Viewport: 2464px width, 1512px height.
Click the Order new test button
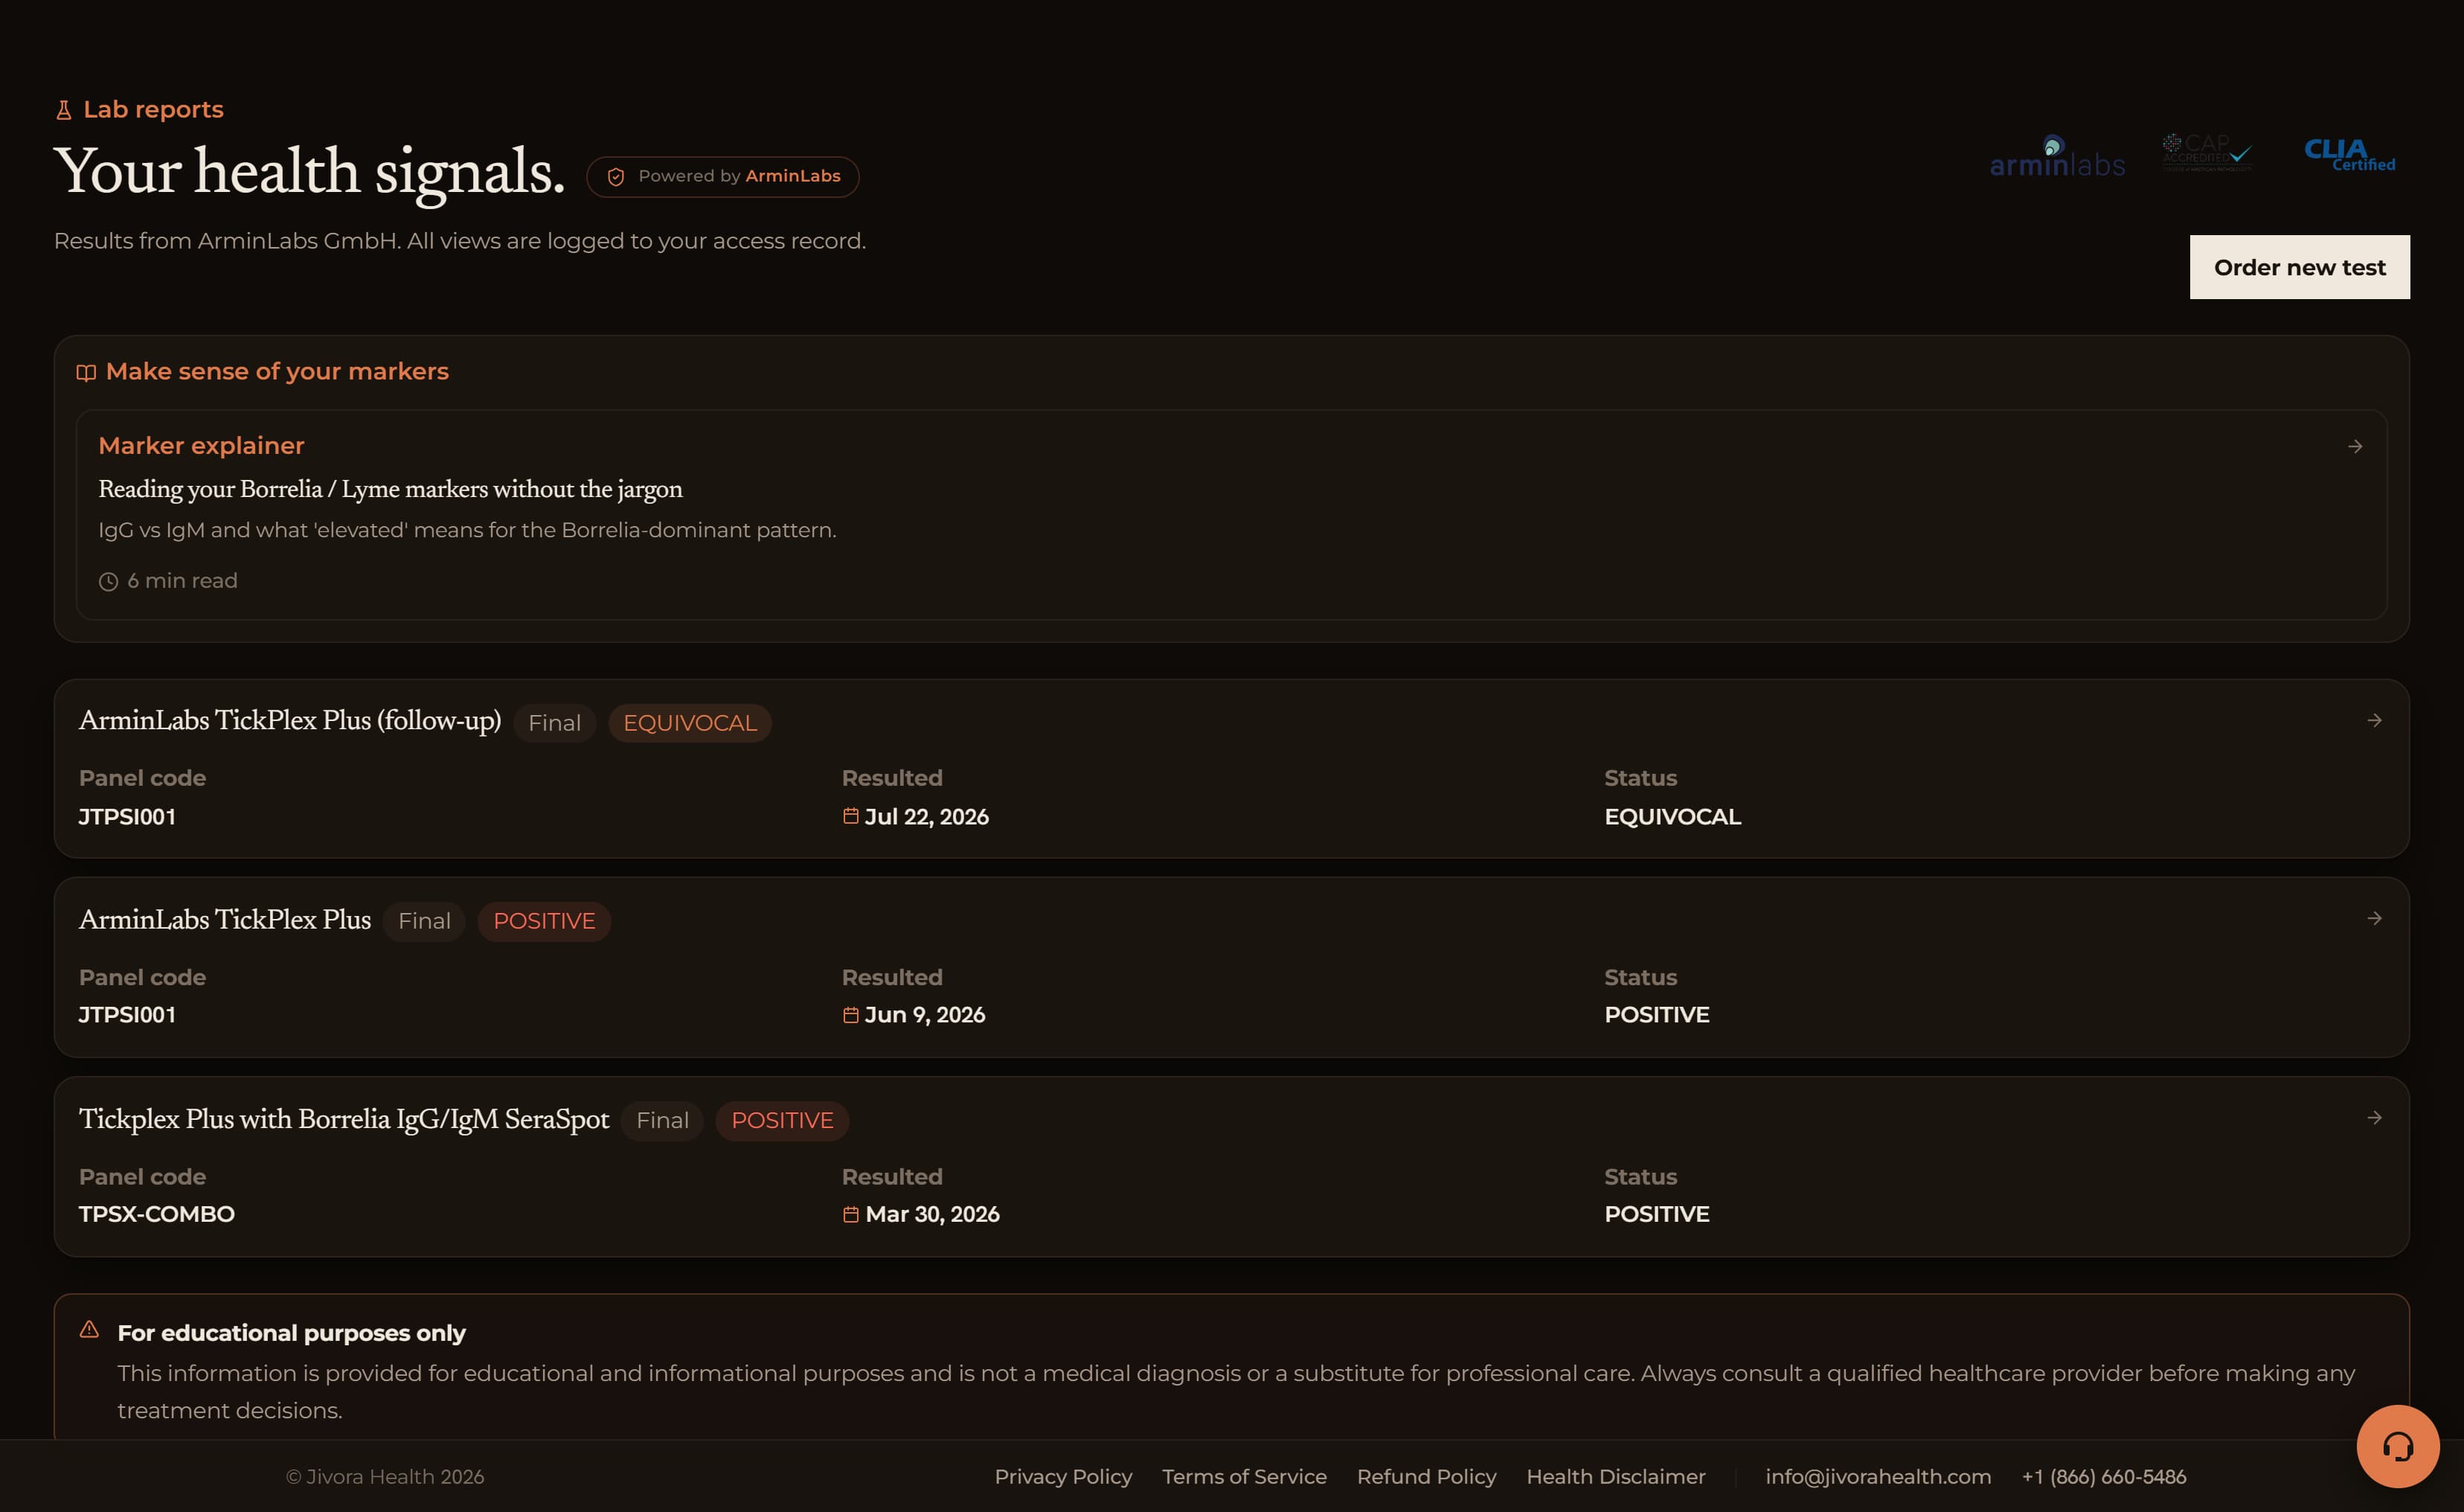(2300, 267)
